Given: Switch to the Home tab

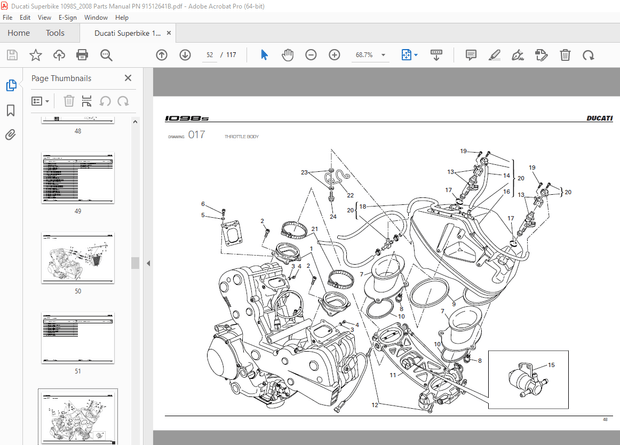Looking at the screenshot, I should pyautogui.click(x=19, y=33).
